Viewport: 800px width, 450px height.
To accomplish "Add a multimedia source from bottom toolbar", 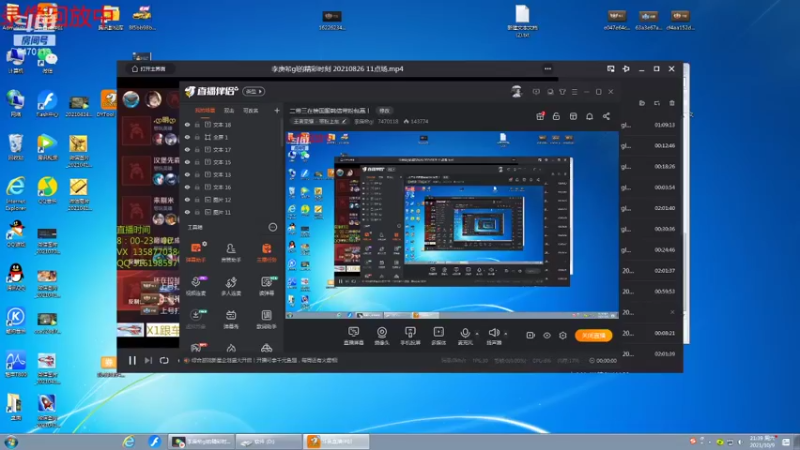I will [x=438, y=336].
